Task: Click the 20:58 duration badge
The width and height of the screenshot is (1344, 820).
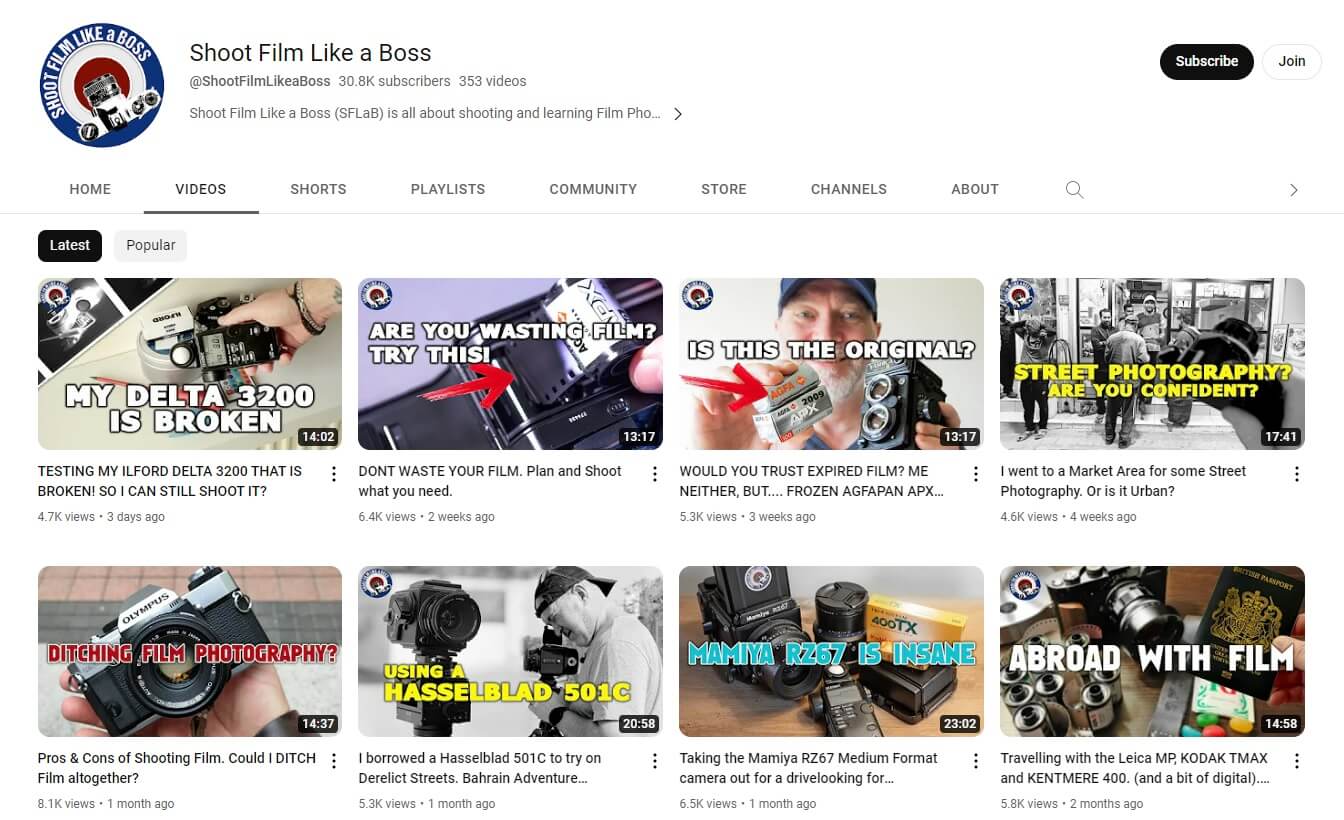Action: (x=638, y=724)
